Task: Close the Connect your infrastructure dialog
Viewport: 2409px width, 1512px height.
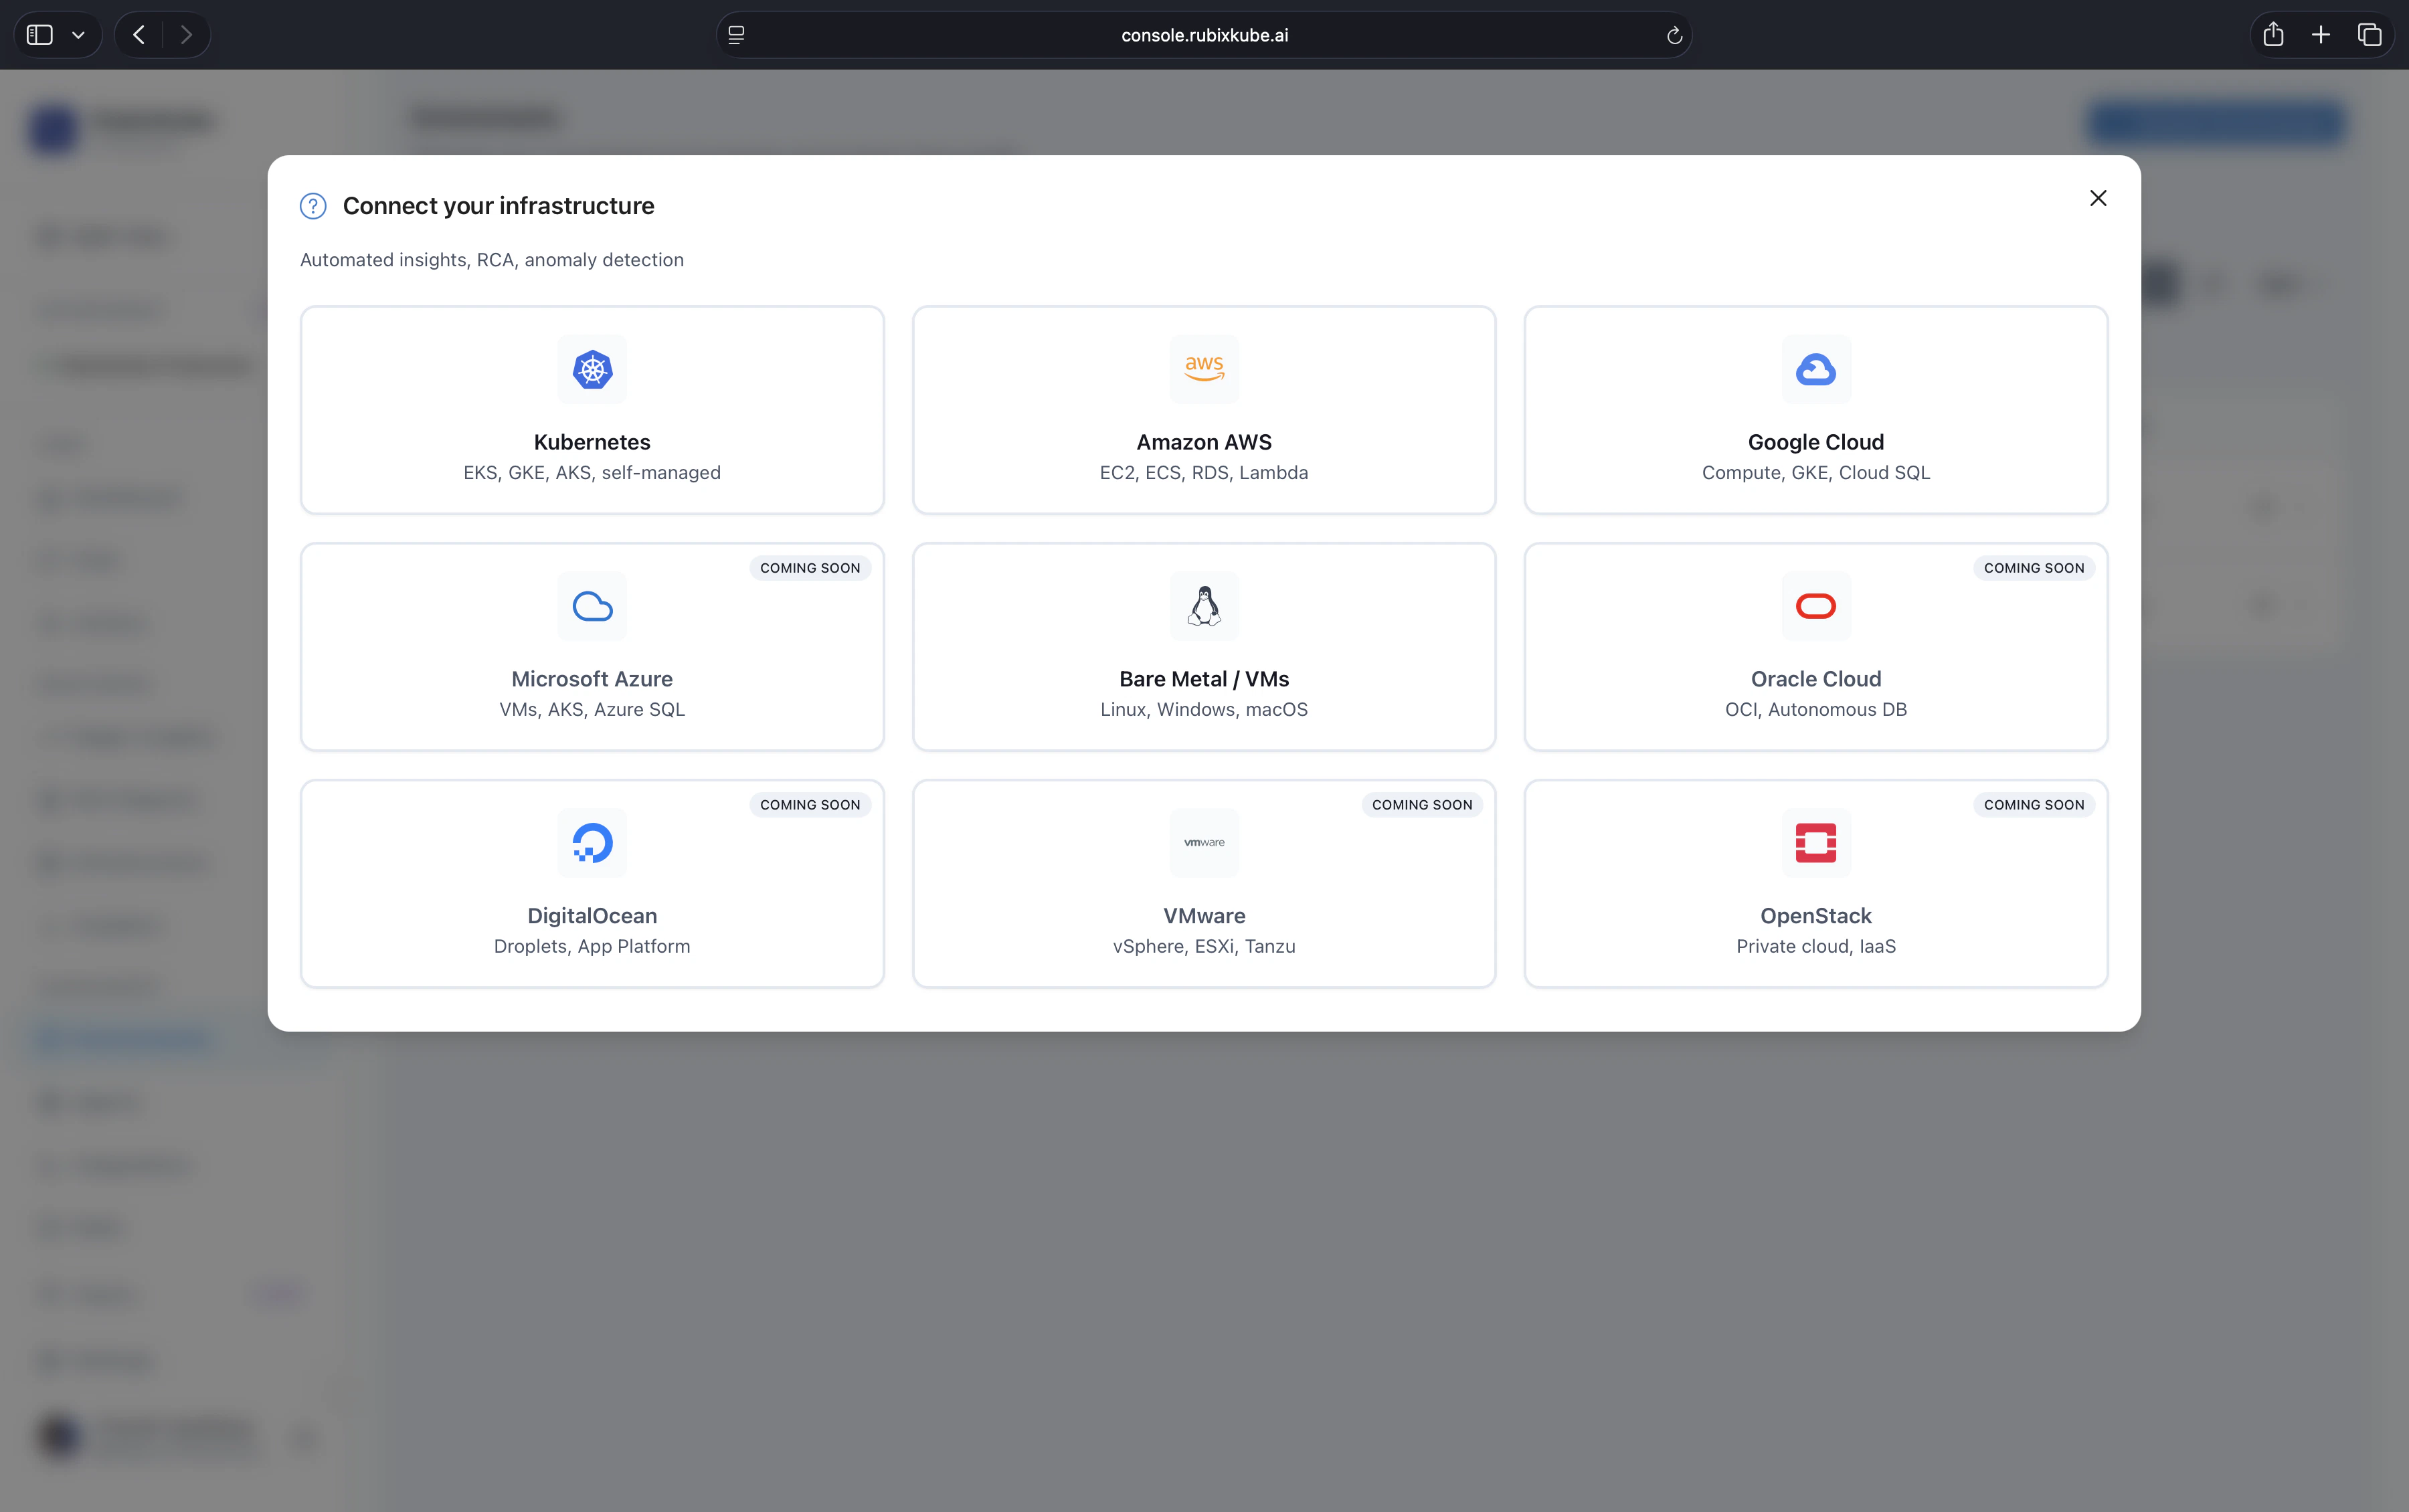Action: tap(2097, 197)
